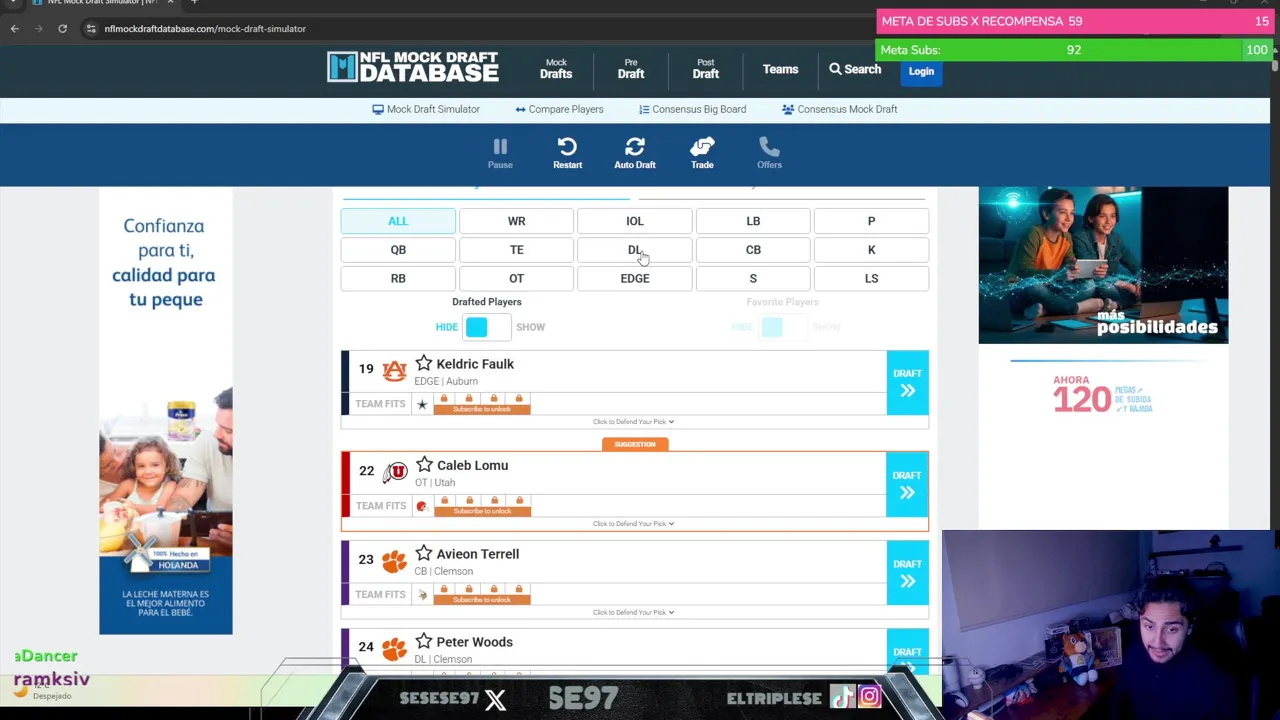Filter players by TE
Screen dimensions: 1280x720
(516, 250)
